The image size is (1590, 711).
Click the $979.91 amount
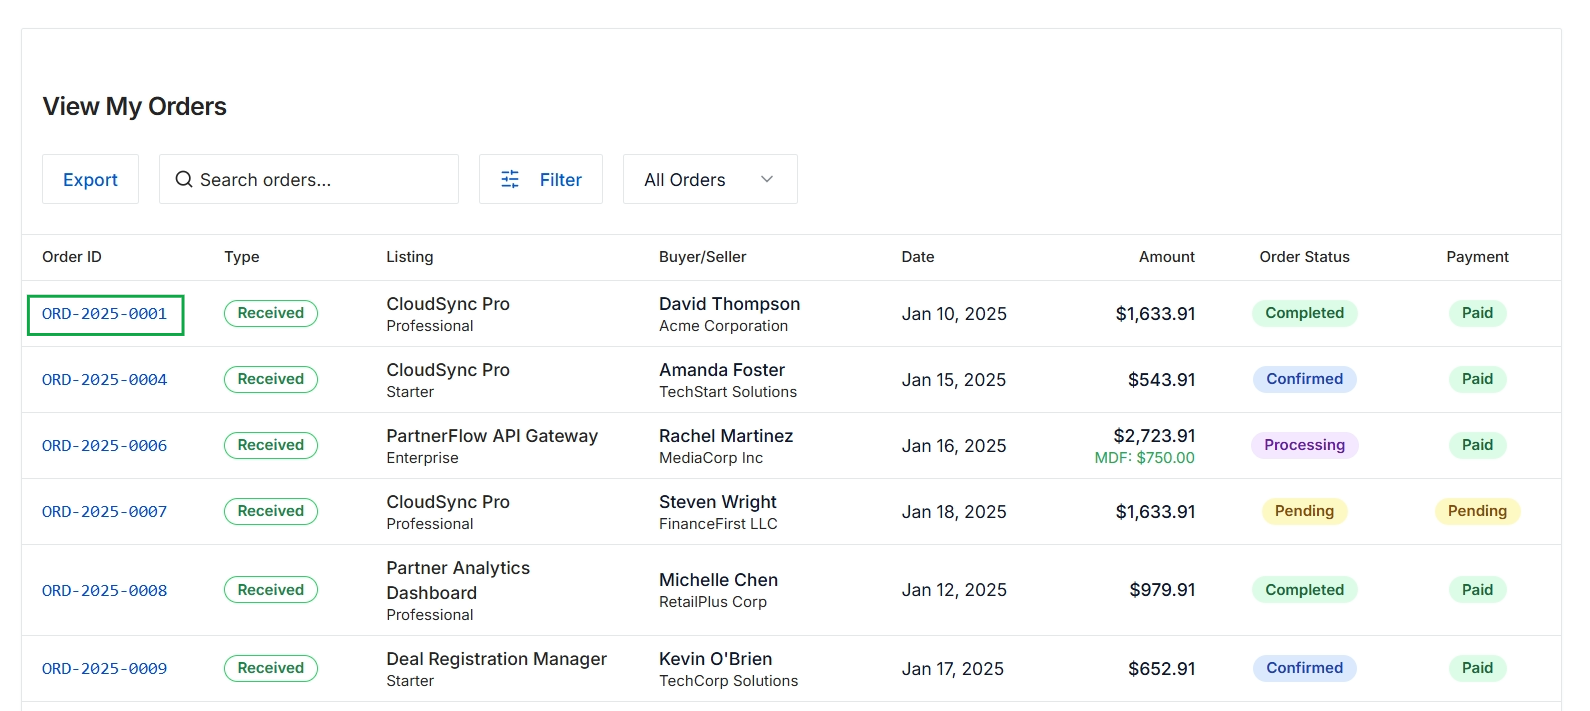1162,590
